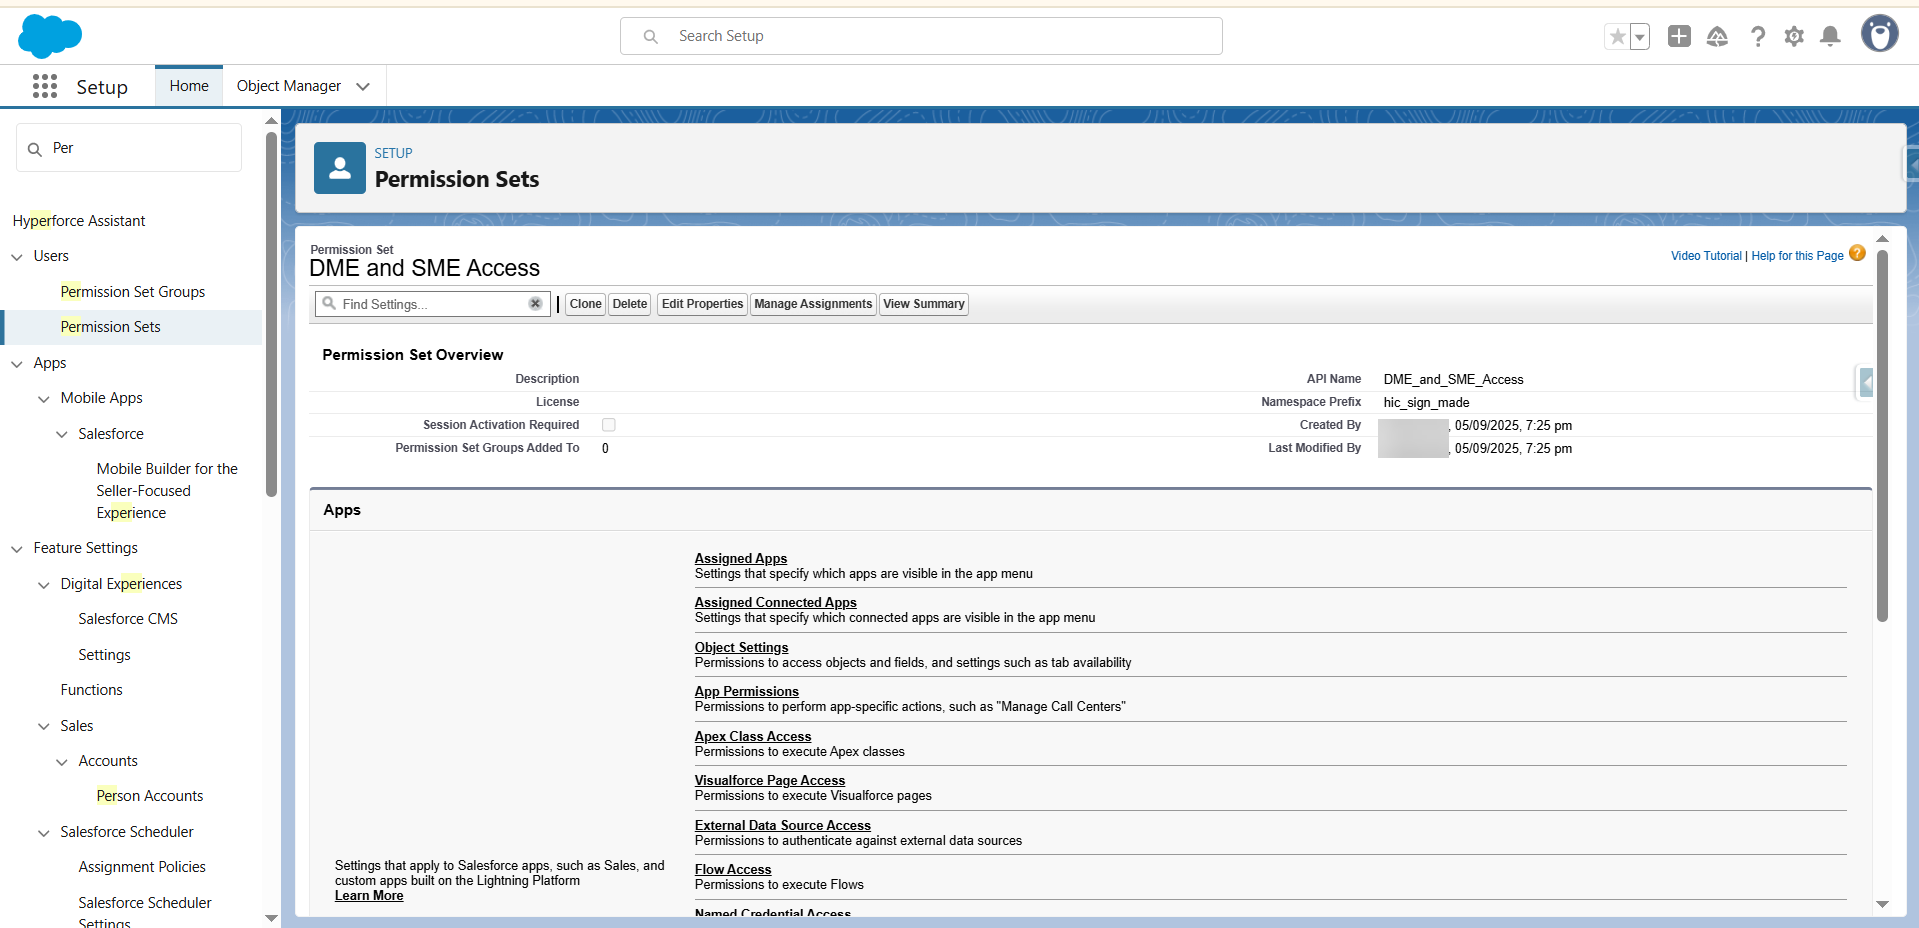Open the Assigned Apps link
This screenshot has width=1919, height=928.
pyautogui.click(x=740, y=559)
